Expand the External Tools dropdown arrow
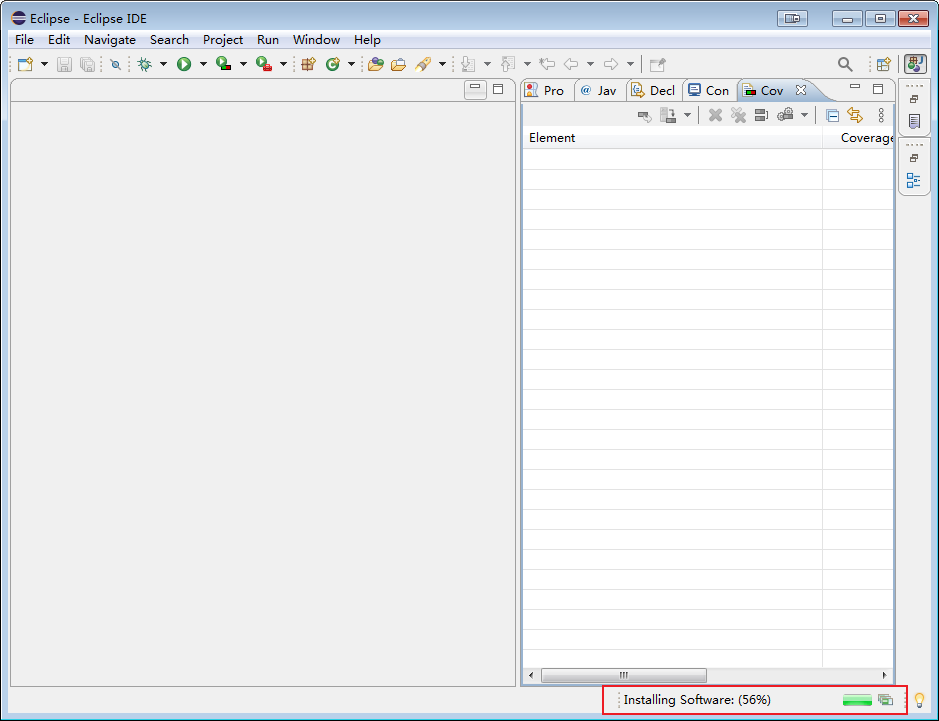939x721 pixels. click(x=283, y=64)
